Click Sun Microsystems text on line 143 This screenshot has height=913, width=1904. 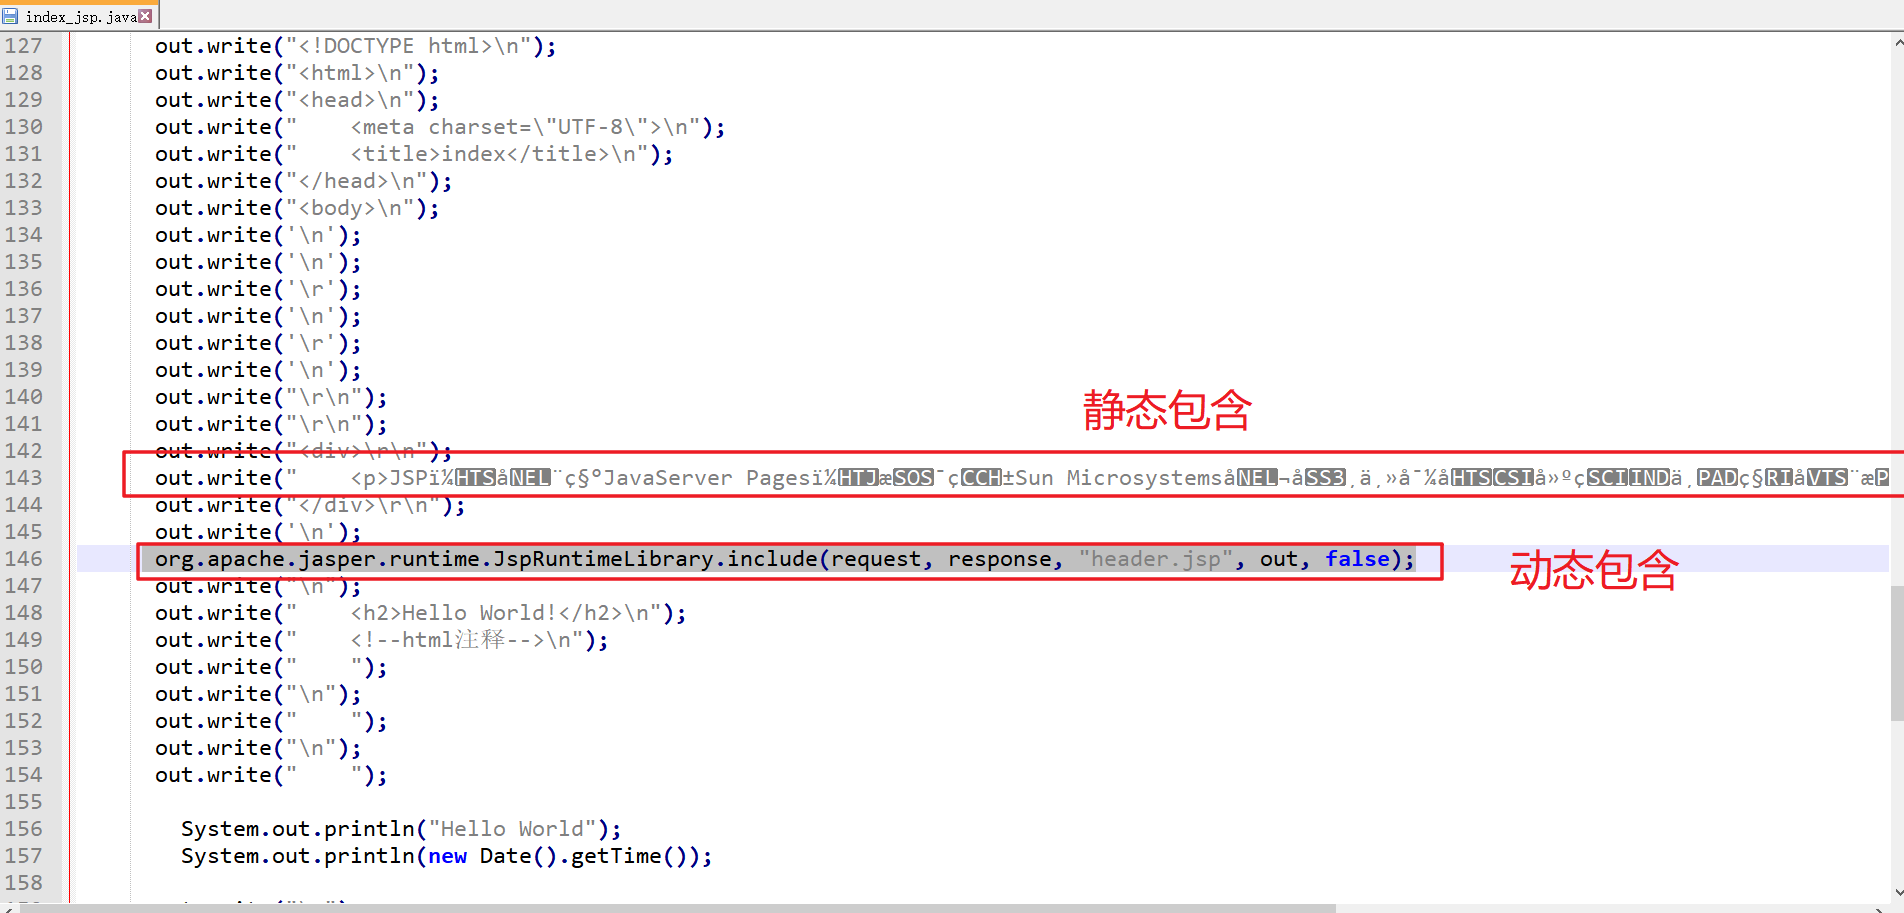(1120, 478)
